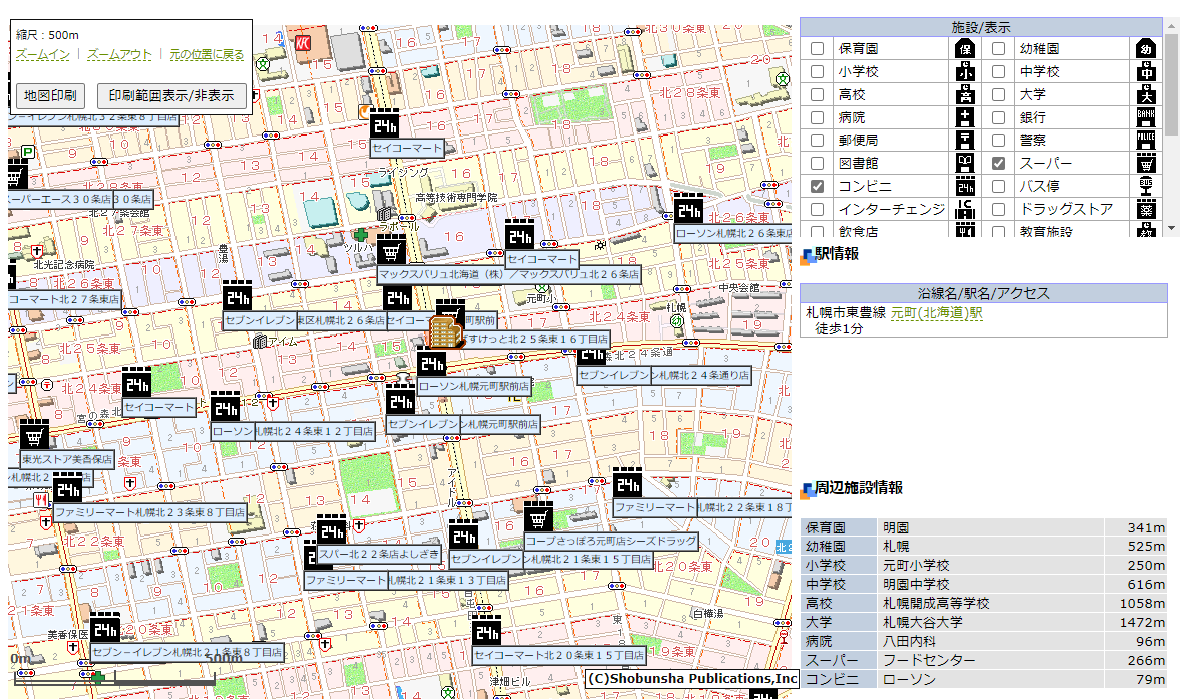Click the ズームアウト link
1184x699 pixels.
pyautogui.click(x=119, y=54)
